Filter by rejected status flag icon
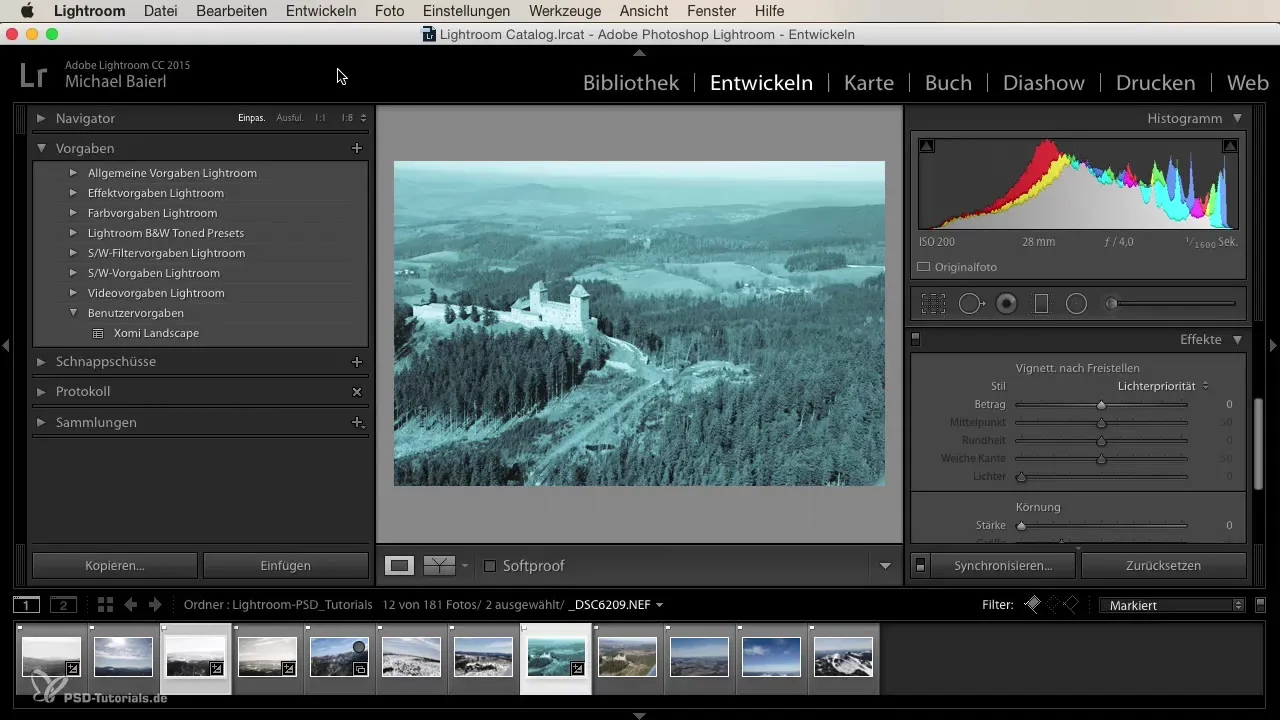This screenshot has width=1280, height=720. 1071,604
